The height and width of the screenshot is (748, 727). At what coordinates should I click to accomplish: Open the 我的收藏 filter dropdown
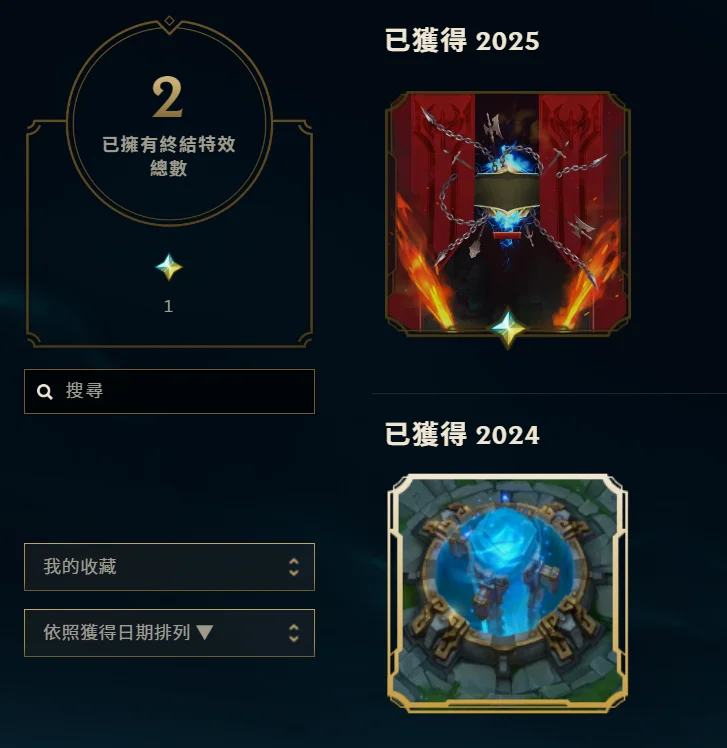169,567
